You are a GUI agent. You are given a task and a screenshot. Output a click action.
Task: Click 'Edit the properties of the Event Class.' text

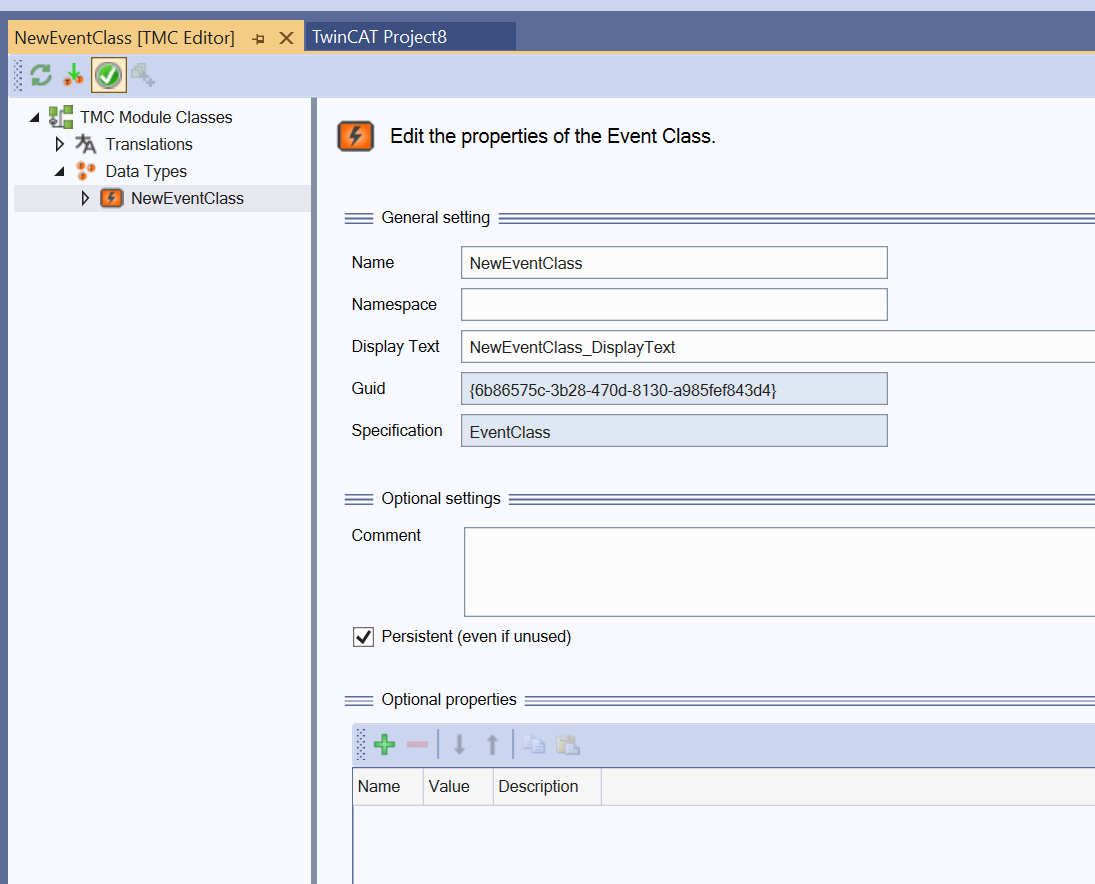(x=552, y=136)
